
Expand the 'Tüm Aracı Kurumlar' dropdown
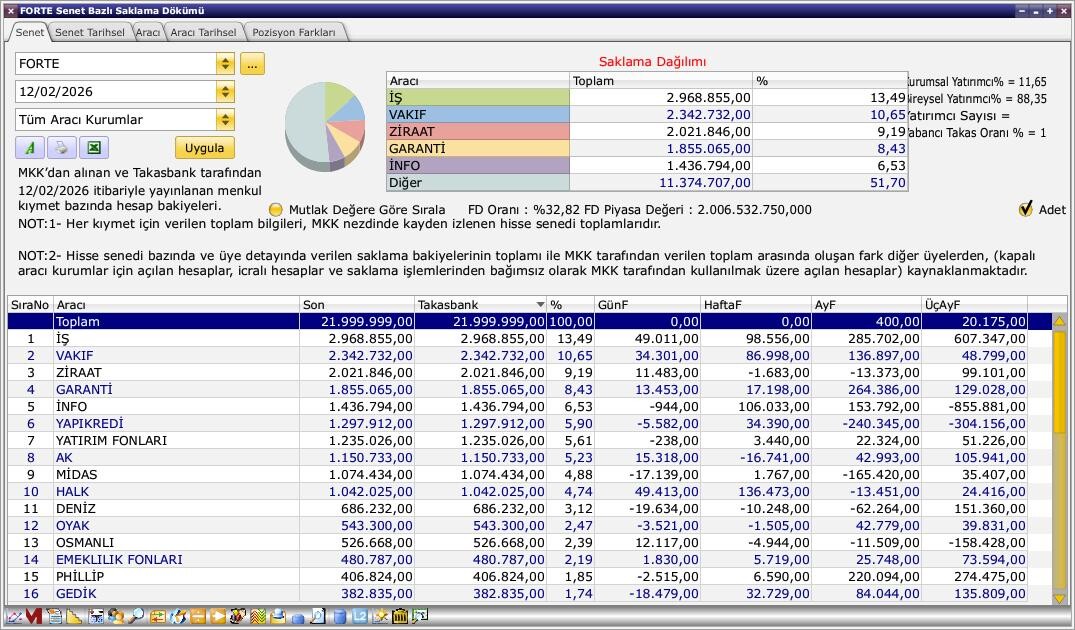(x=225, y=120)
